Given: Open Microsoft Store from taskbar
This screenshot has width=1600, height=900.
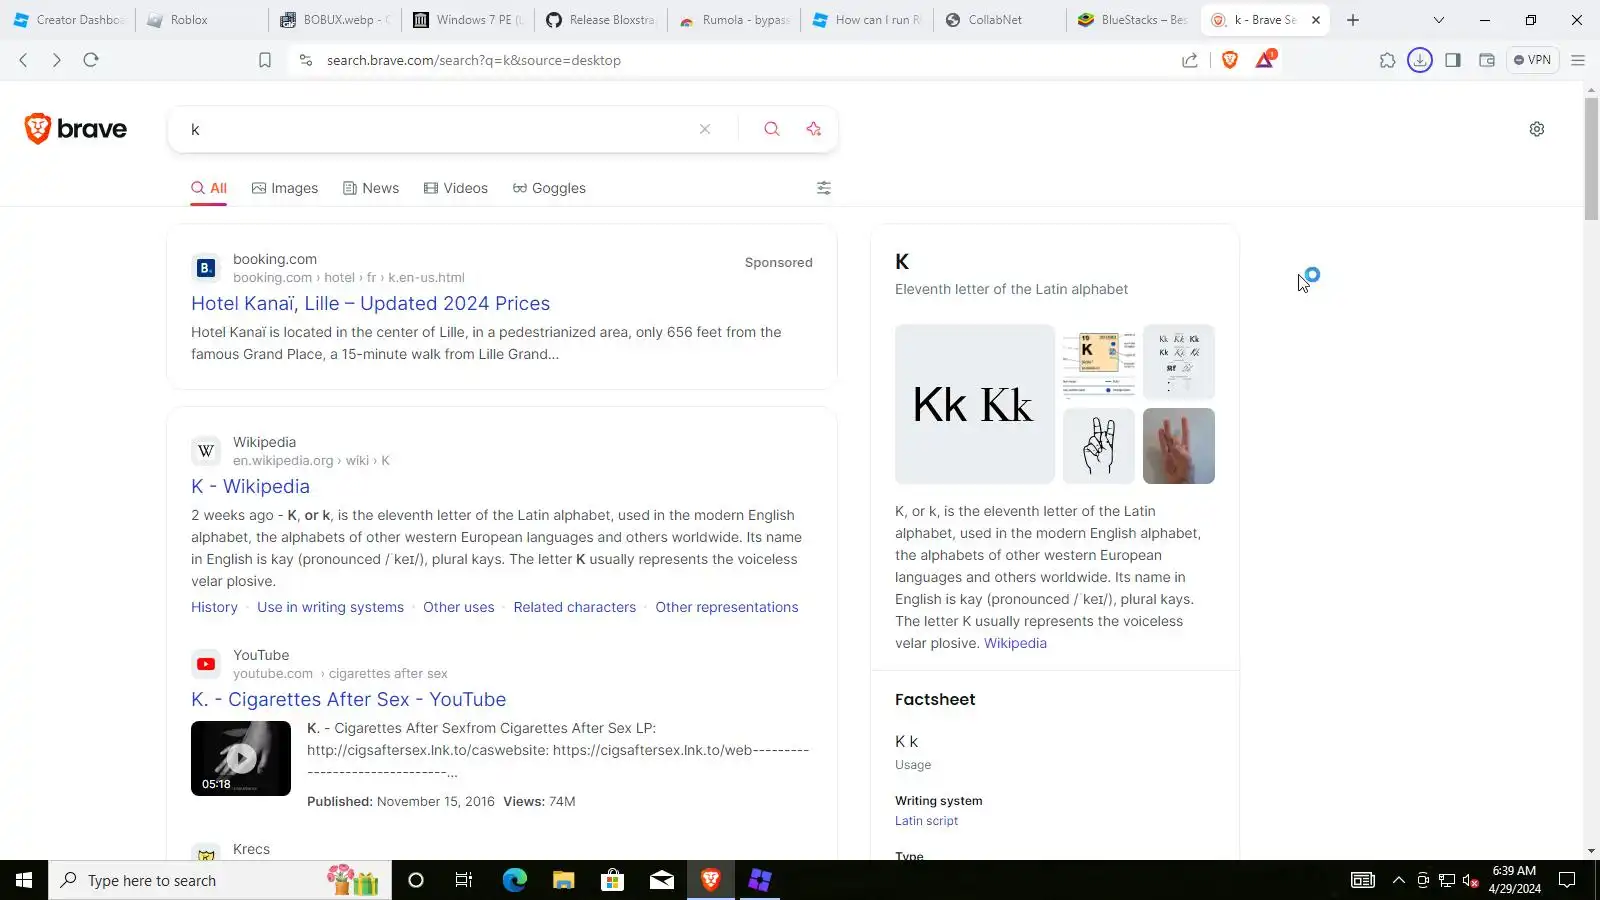Looking at the screenshot, I should click(612, 880).
